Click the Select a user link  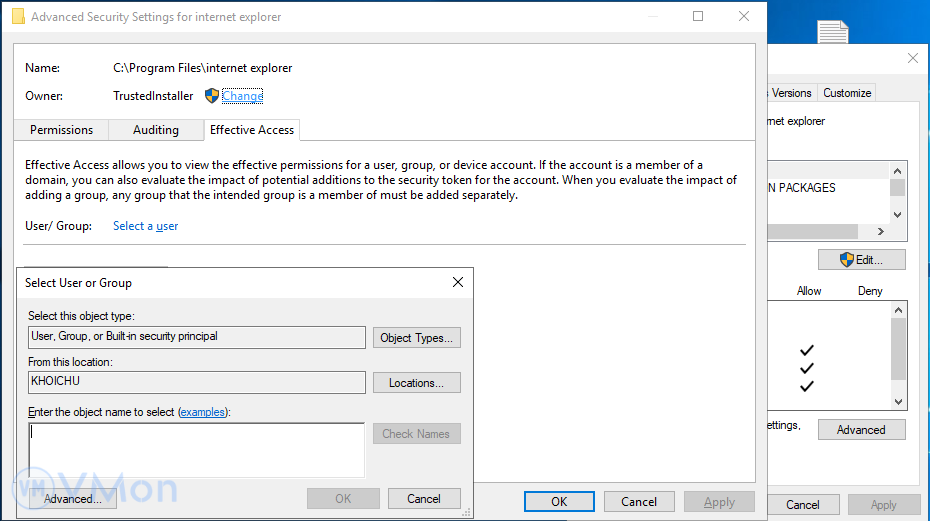[x=146, y=226]
